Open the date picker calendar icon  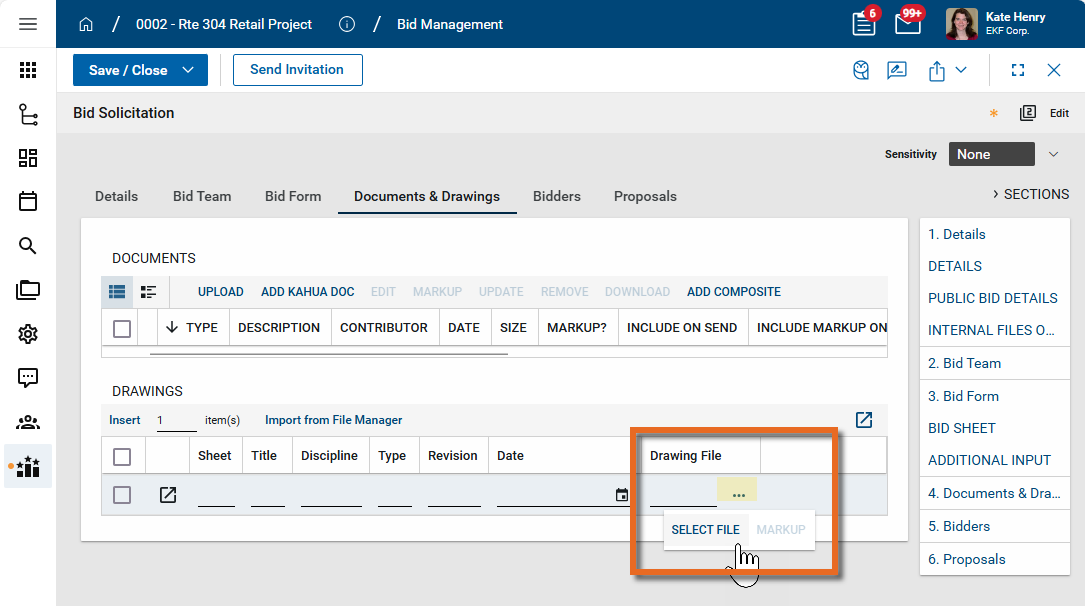(x=622, y=495)
